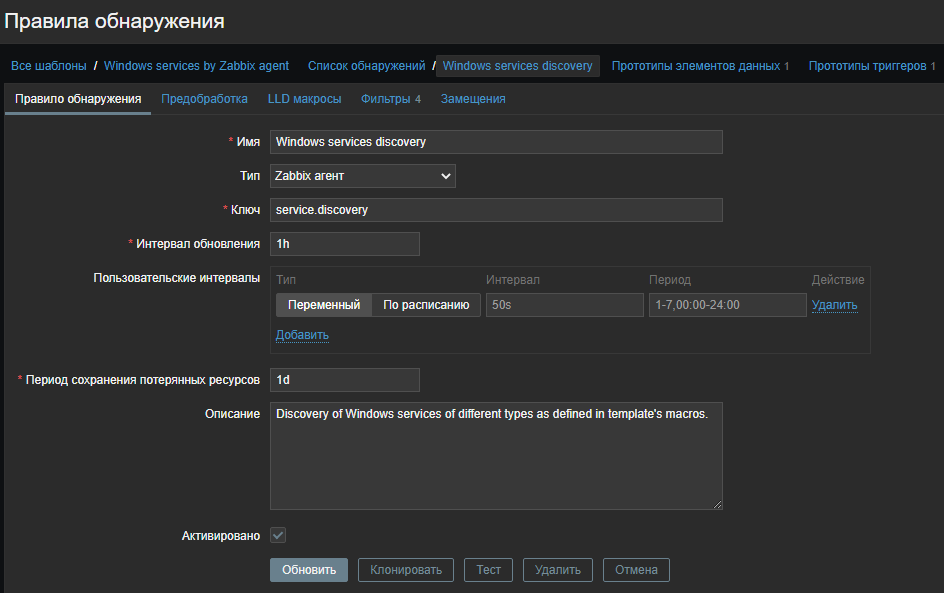Grab the Описание textarea resize handle

click(717, 505)
